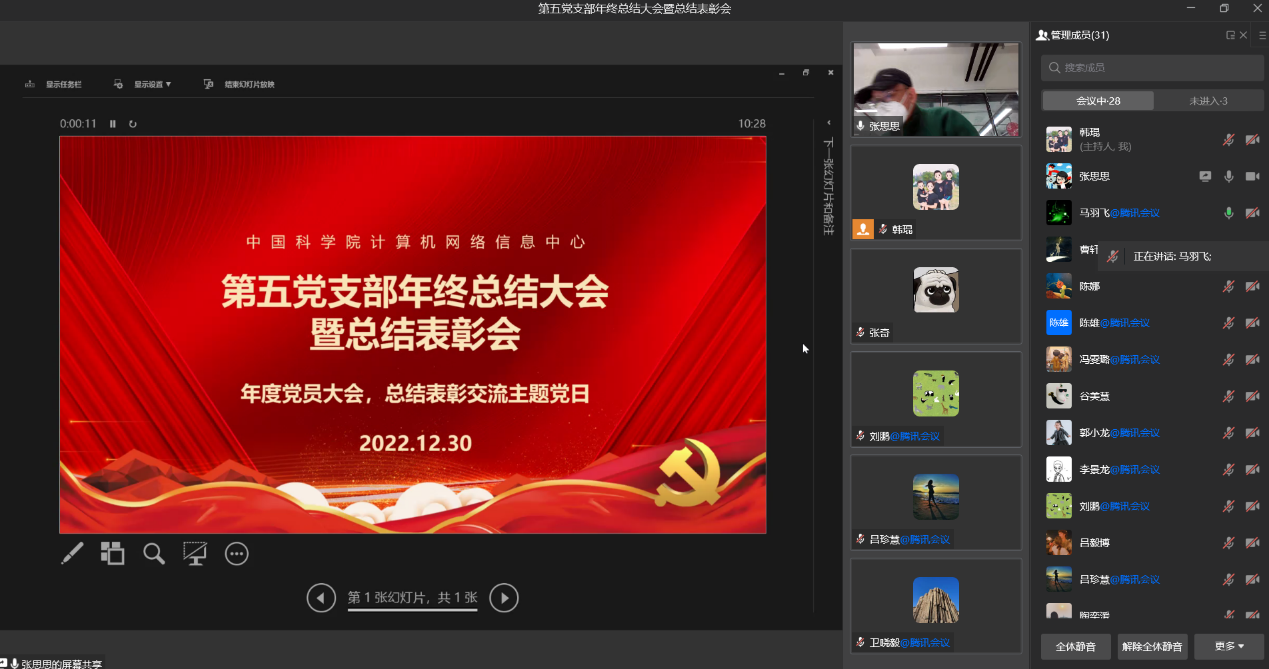Viewport: 1269px width, 669px height.
Task: Click the 搜索成员 search field
Action: coord(1152,68)
